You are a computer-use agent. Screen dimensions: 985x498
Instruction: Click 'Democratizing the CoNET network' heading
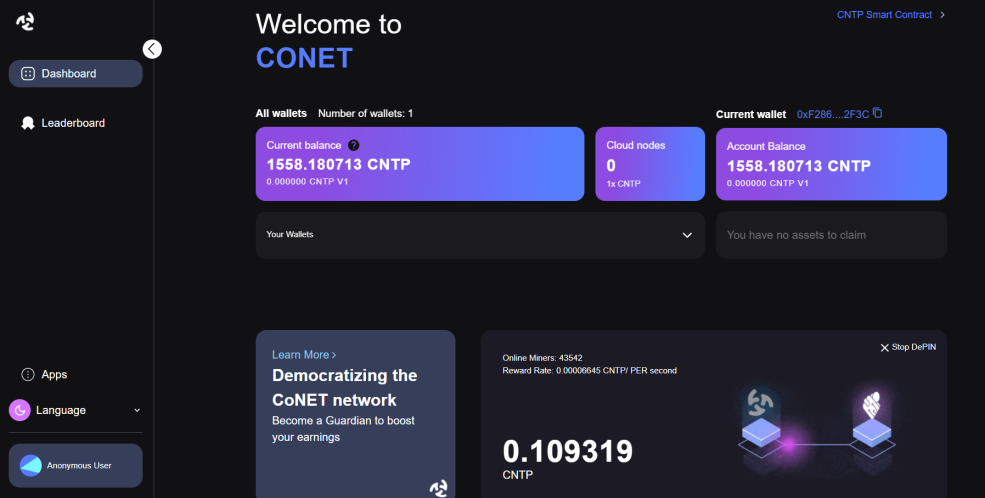point(344,387)
